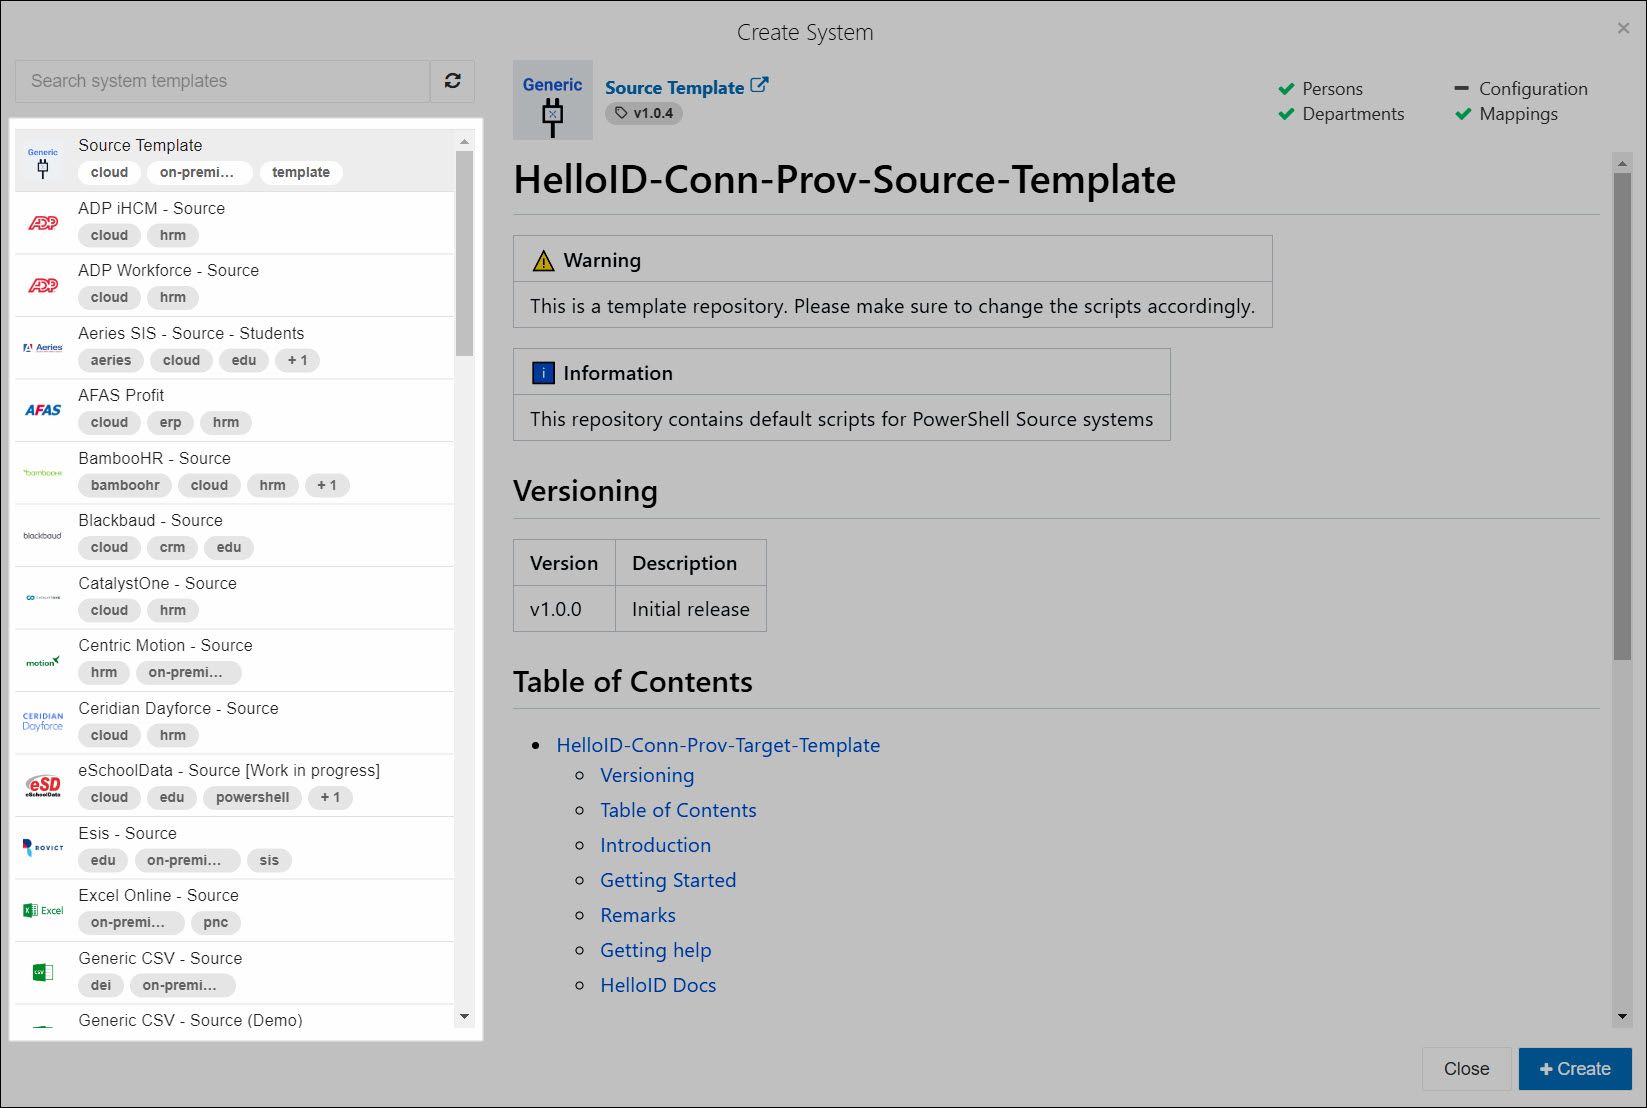
Task: Jump to the Remarks link
Action: pyautogui.click(x=638, y=915)
